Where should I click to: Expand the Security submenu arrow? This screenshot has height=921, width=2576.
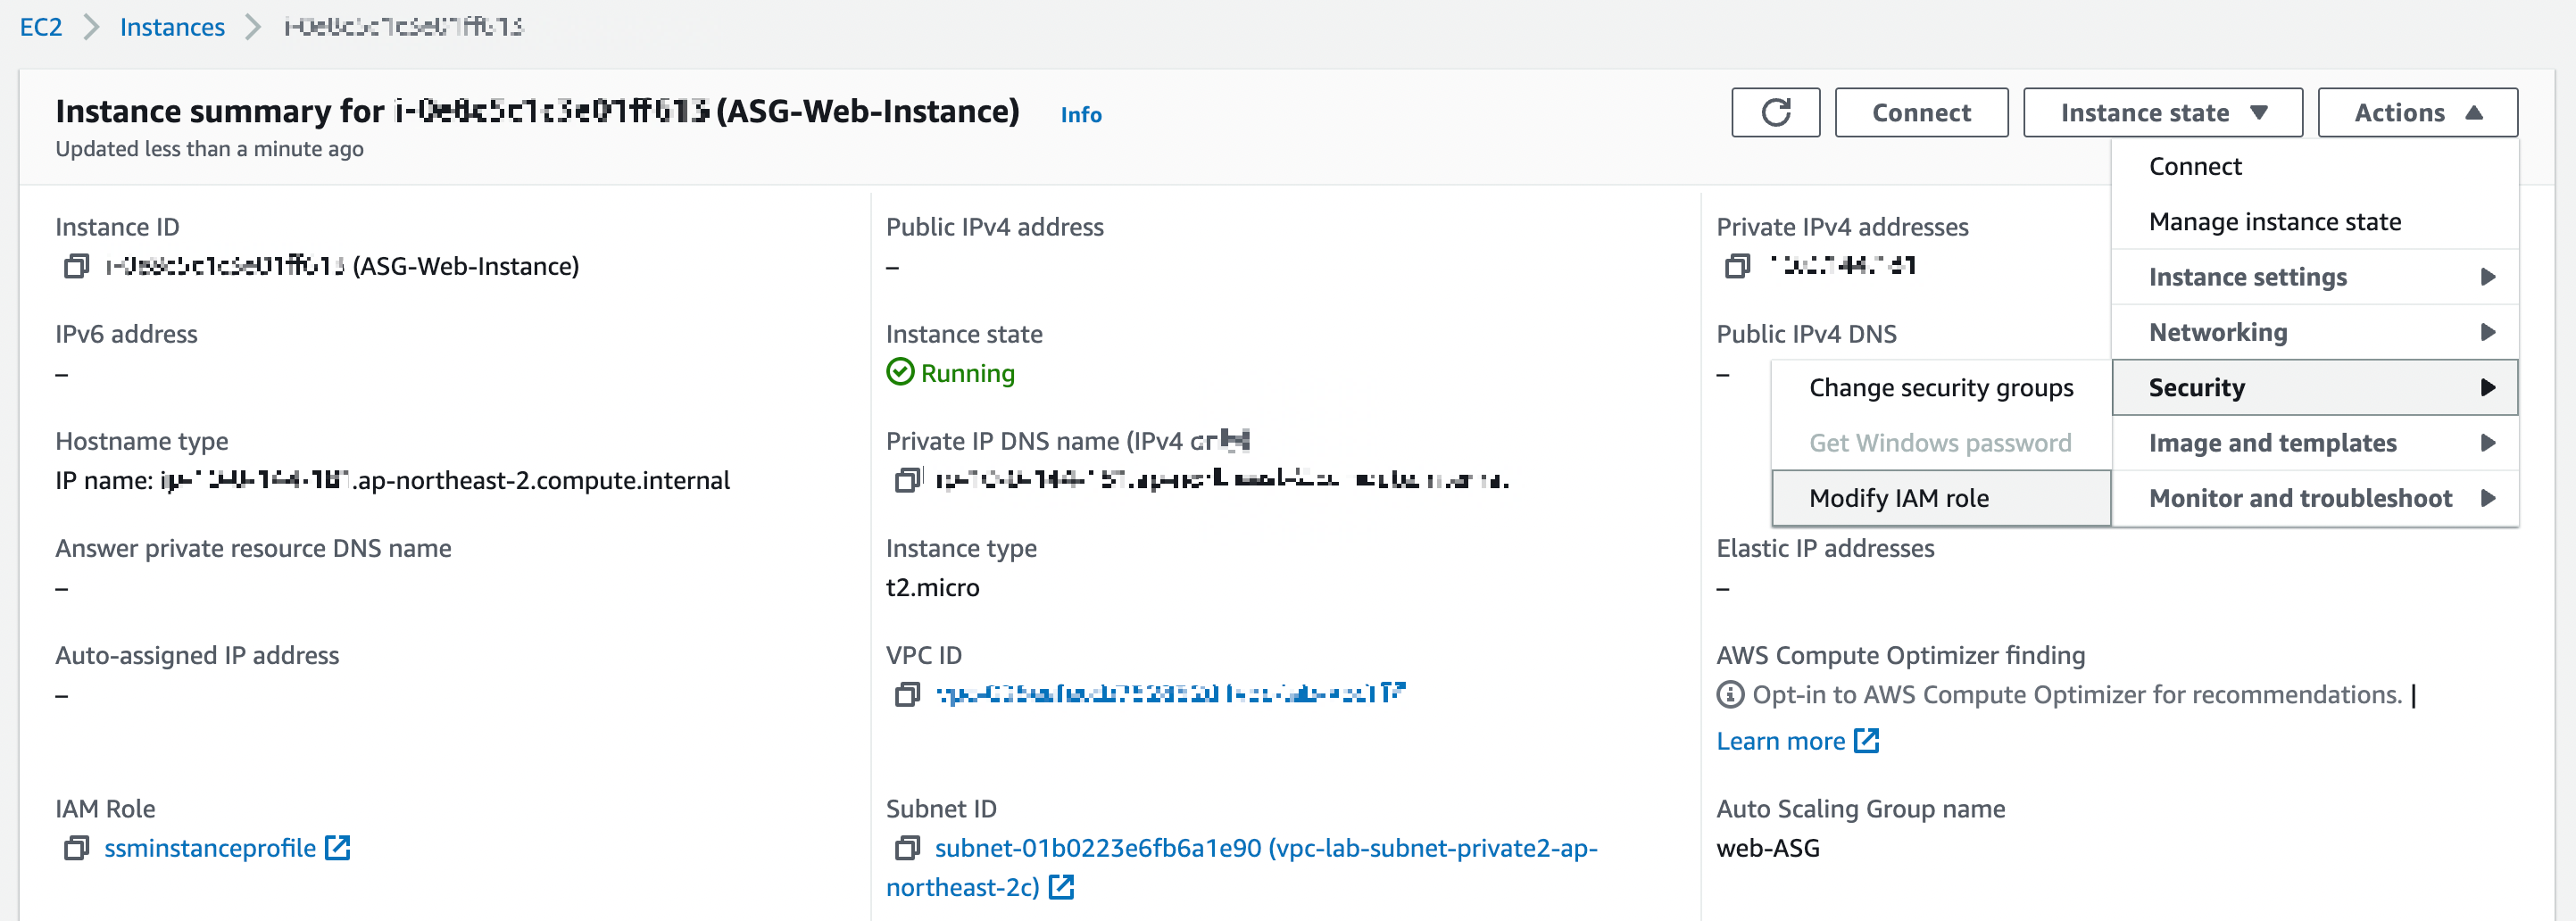pos(2488,388)
